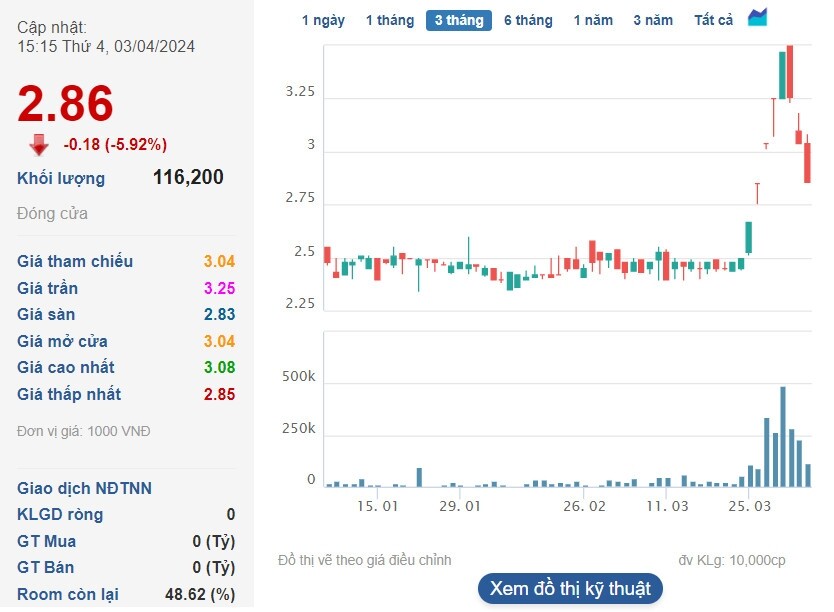
Task: Click the area chart type icon
Action: click(757, 18)
